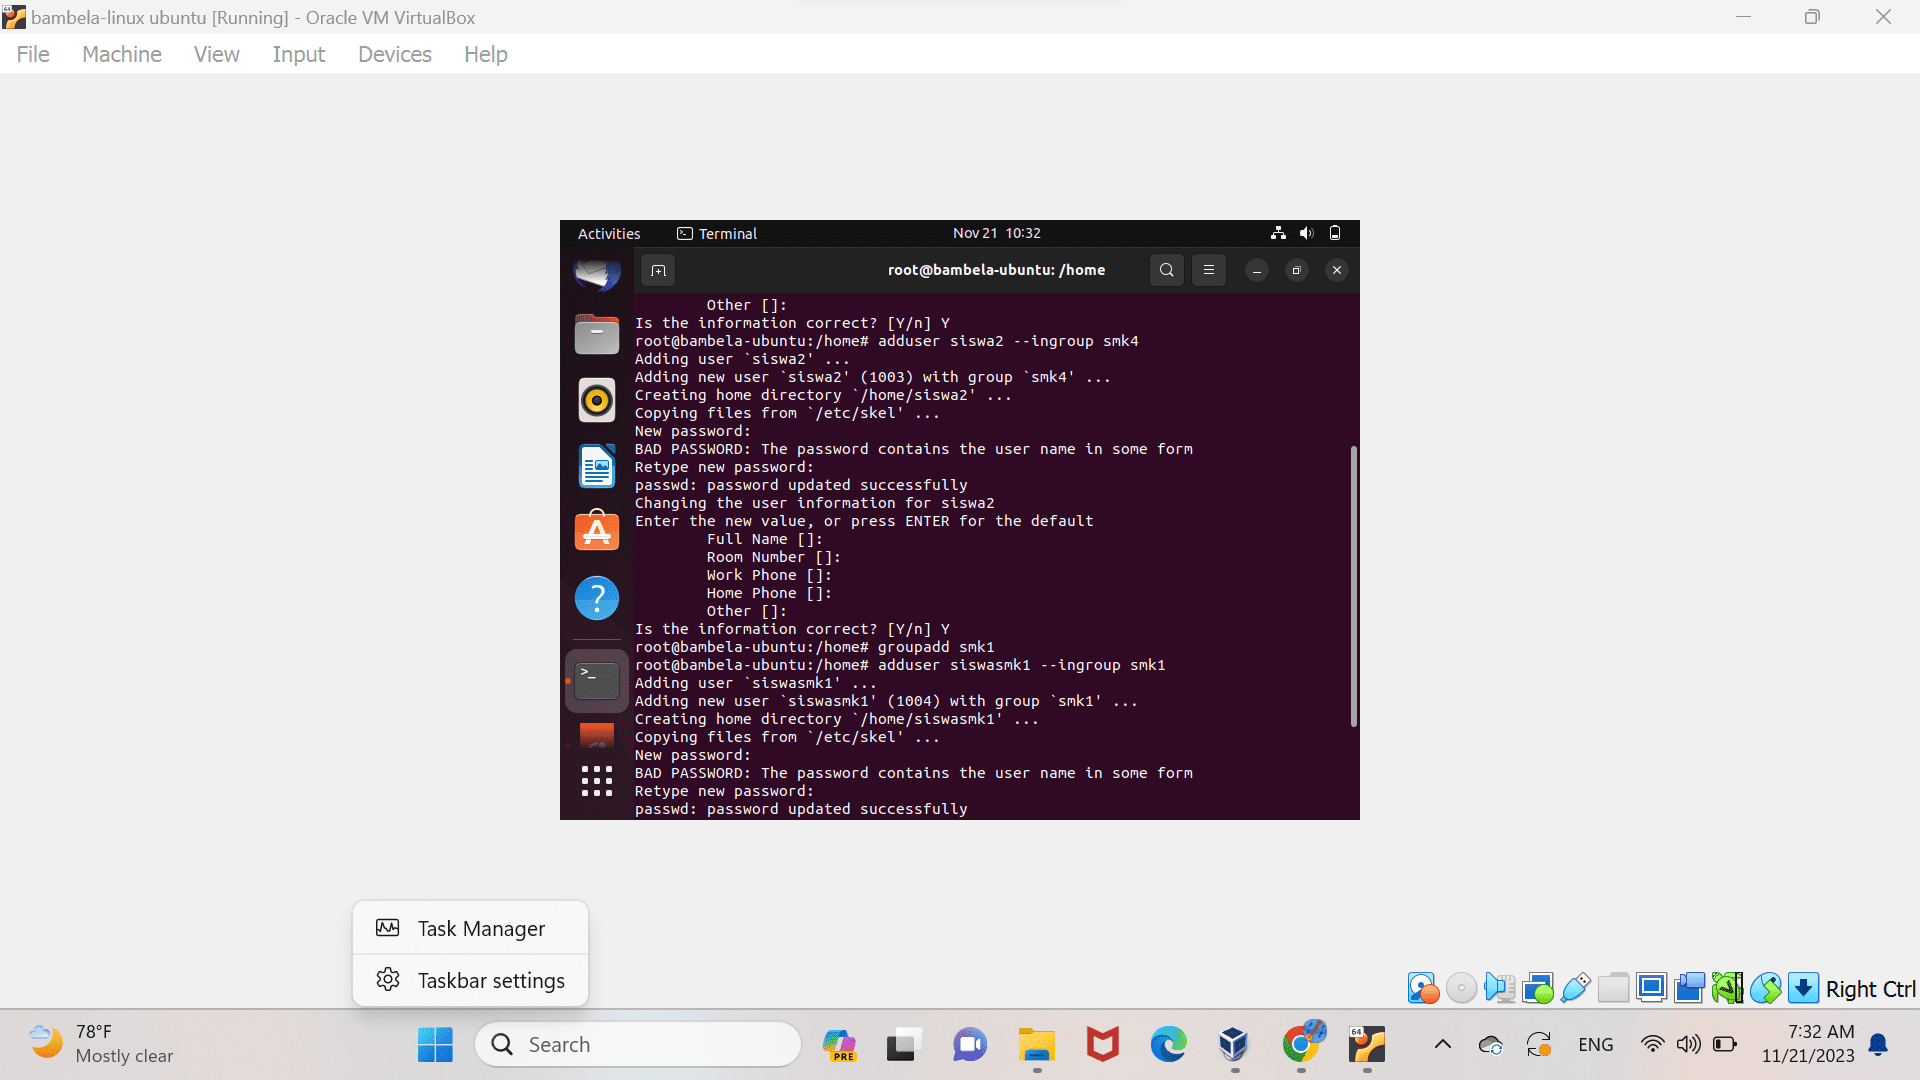Open Task View on Windows taskbar
The height and width of the screenshot is (1080, 1920).
pos(902,1045)
